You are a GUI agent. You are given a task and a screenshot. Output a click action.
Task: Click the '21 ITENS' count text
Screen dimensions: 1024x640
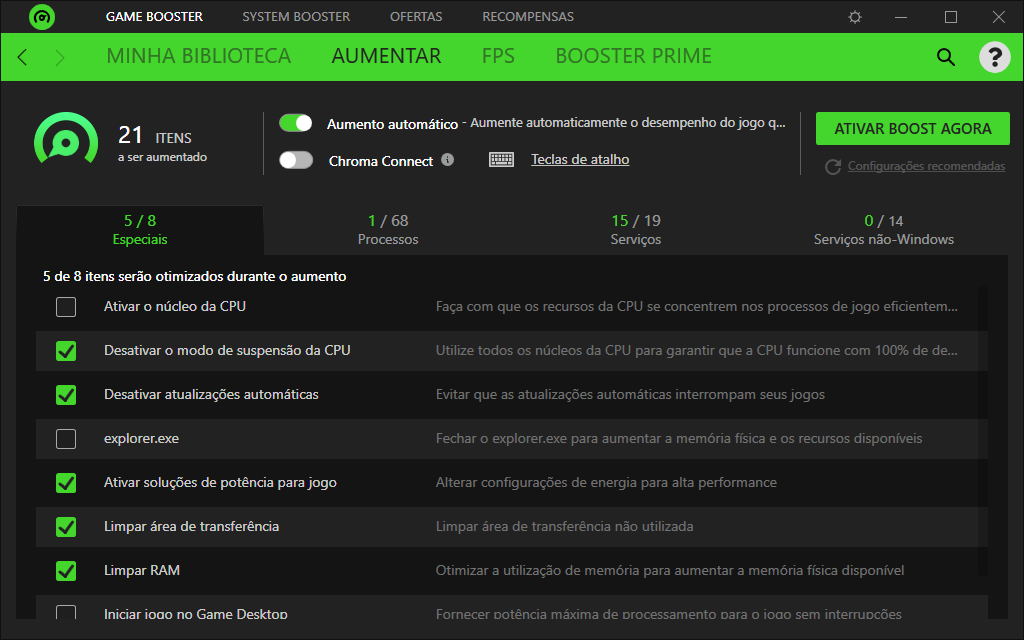[x=155, y=135]
